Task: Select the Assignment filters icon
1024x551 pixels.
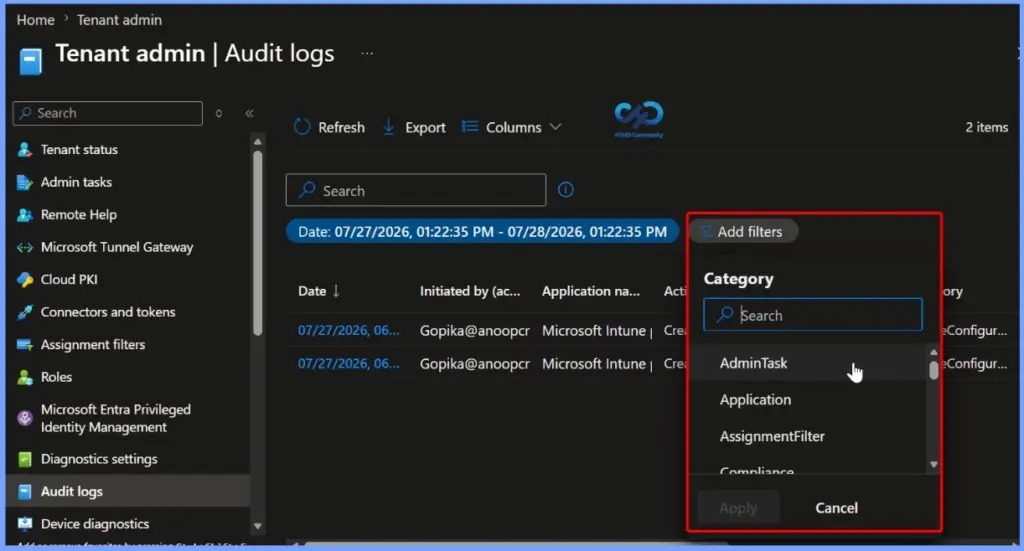Action: point(25,345)
